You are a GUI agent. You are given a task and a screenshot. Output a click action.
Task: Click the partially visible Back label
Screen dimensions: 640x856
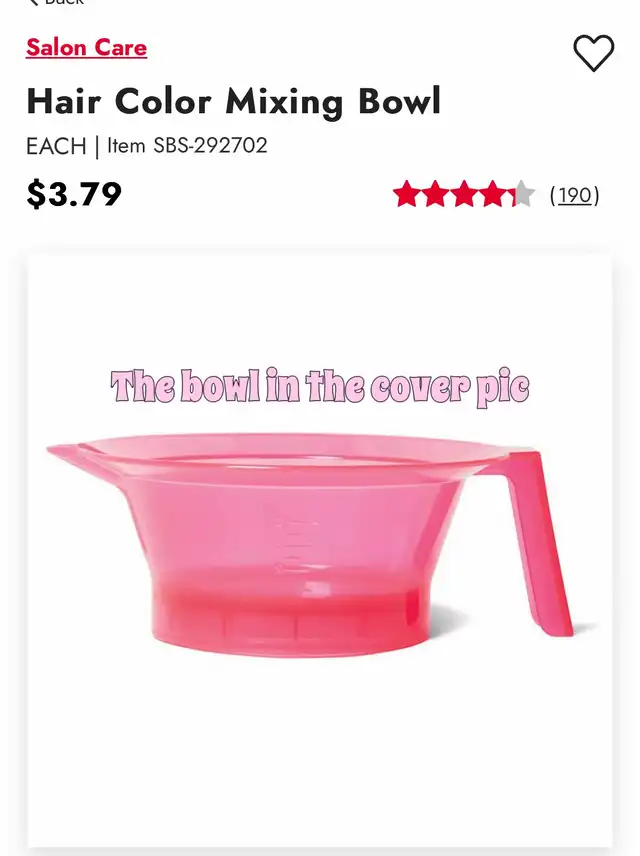click(x=64, y=2)
